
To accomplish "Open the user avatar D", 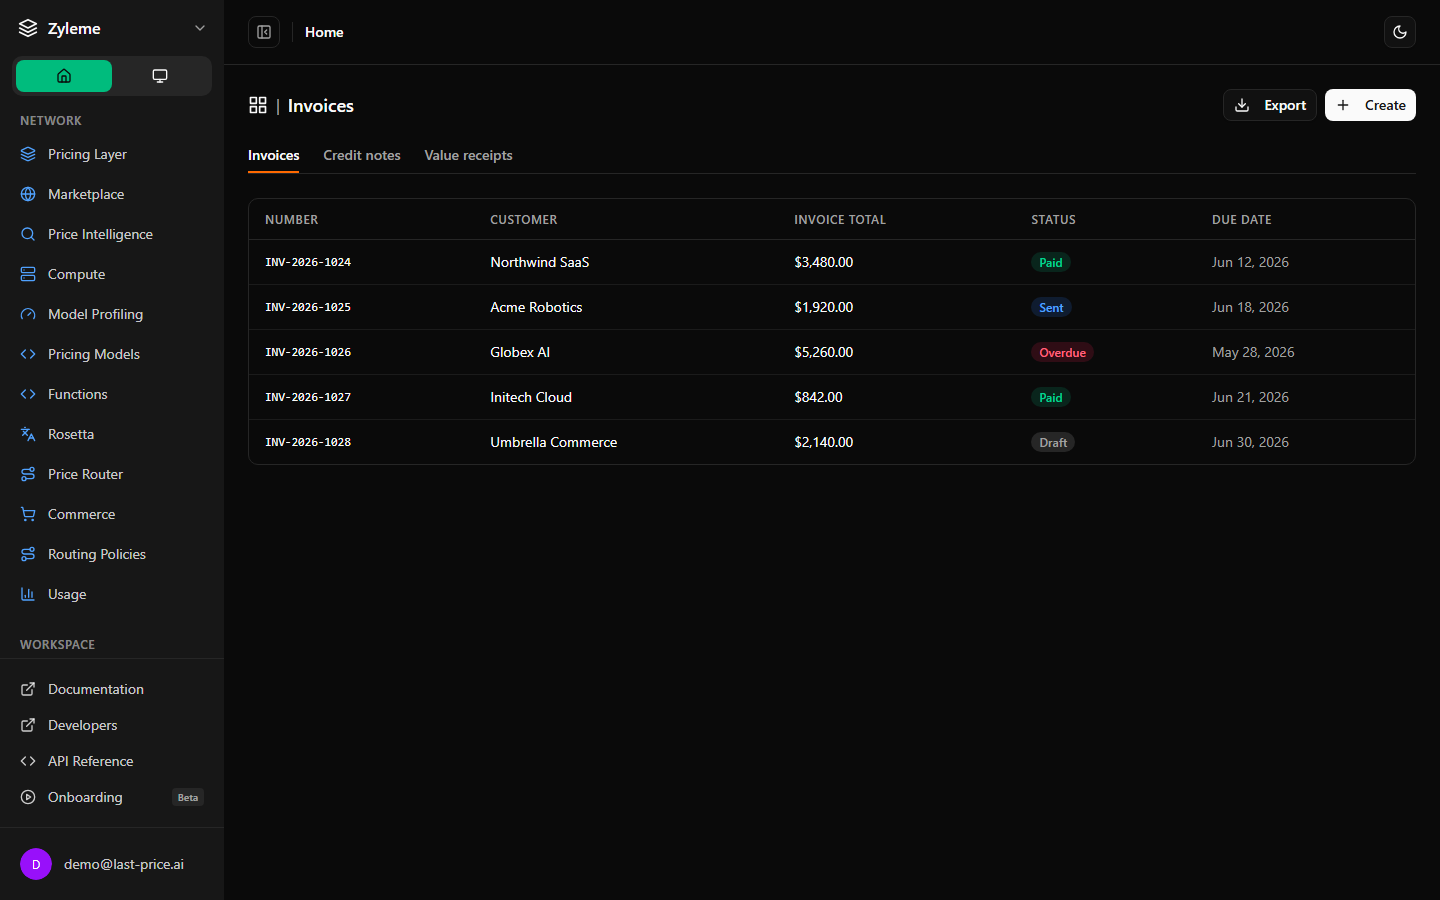I will click(x=36, y=864).
